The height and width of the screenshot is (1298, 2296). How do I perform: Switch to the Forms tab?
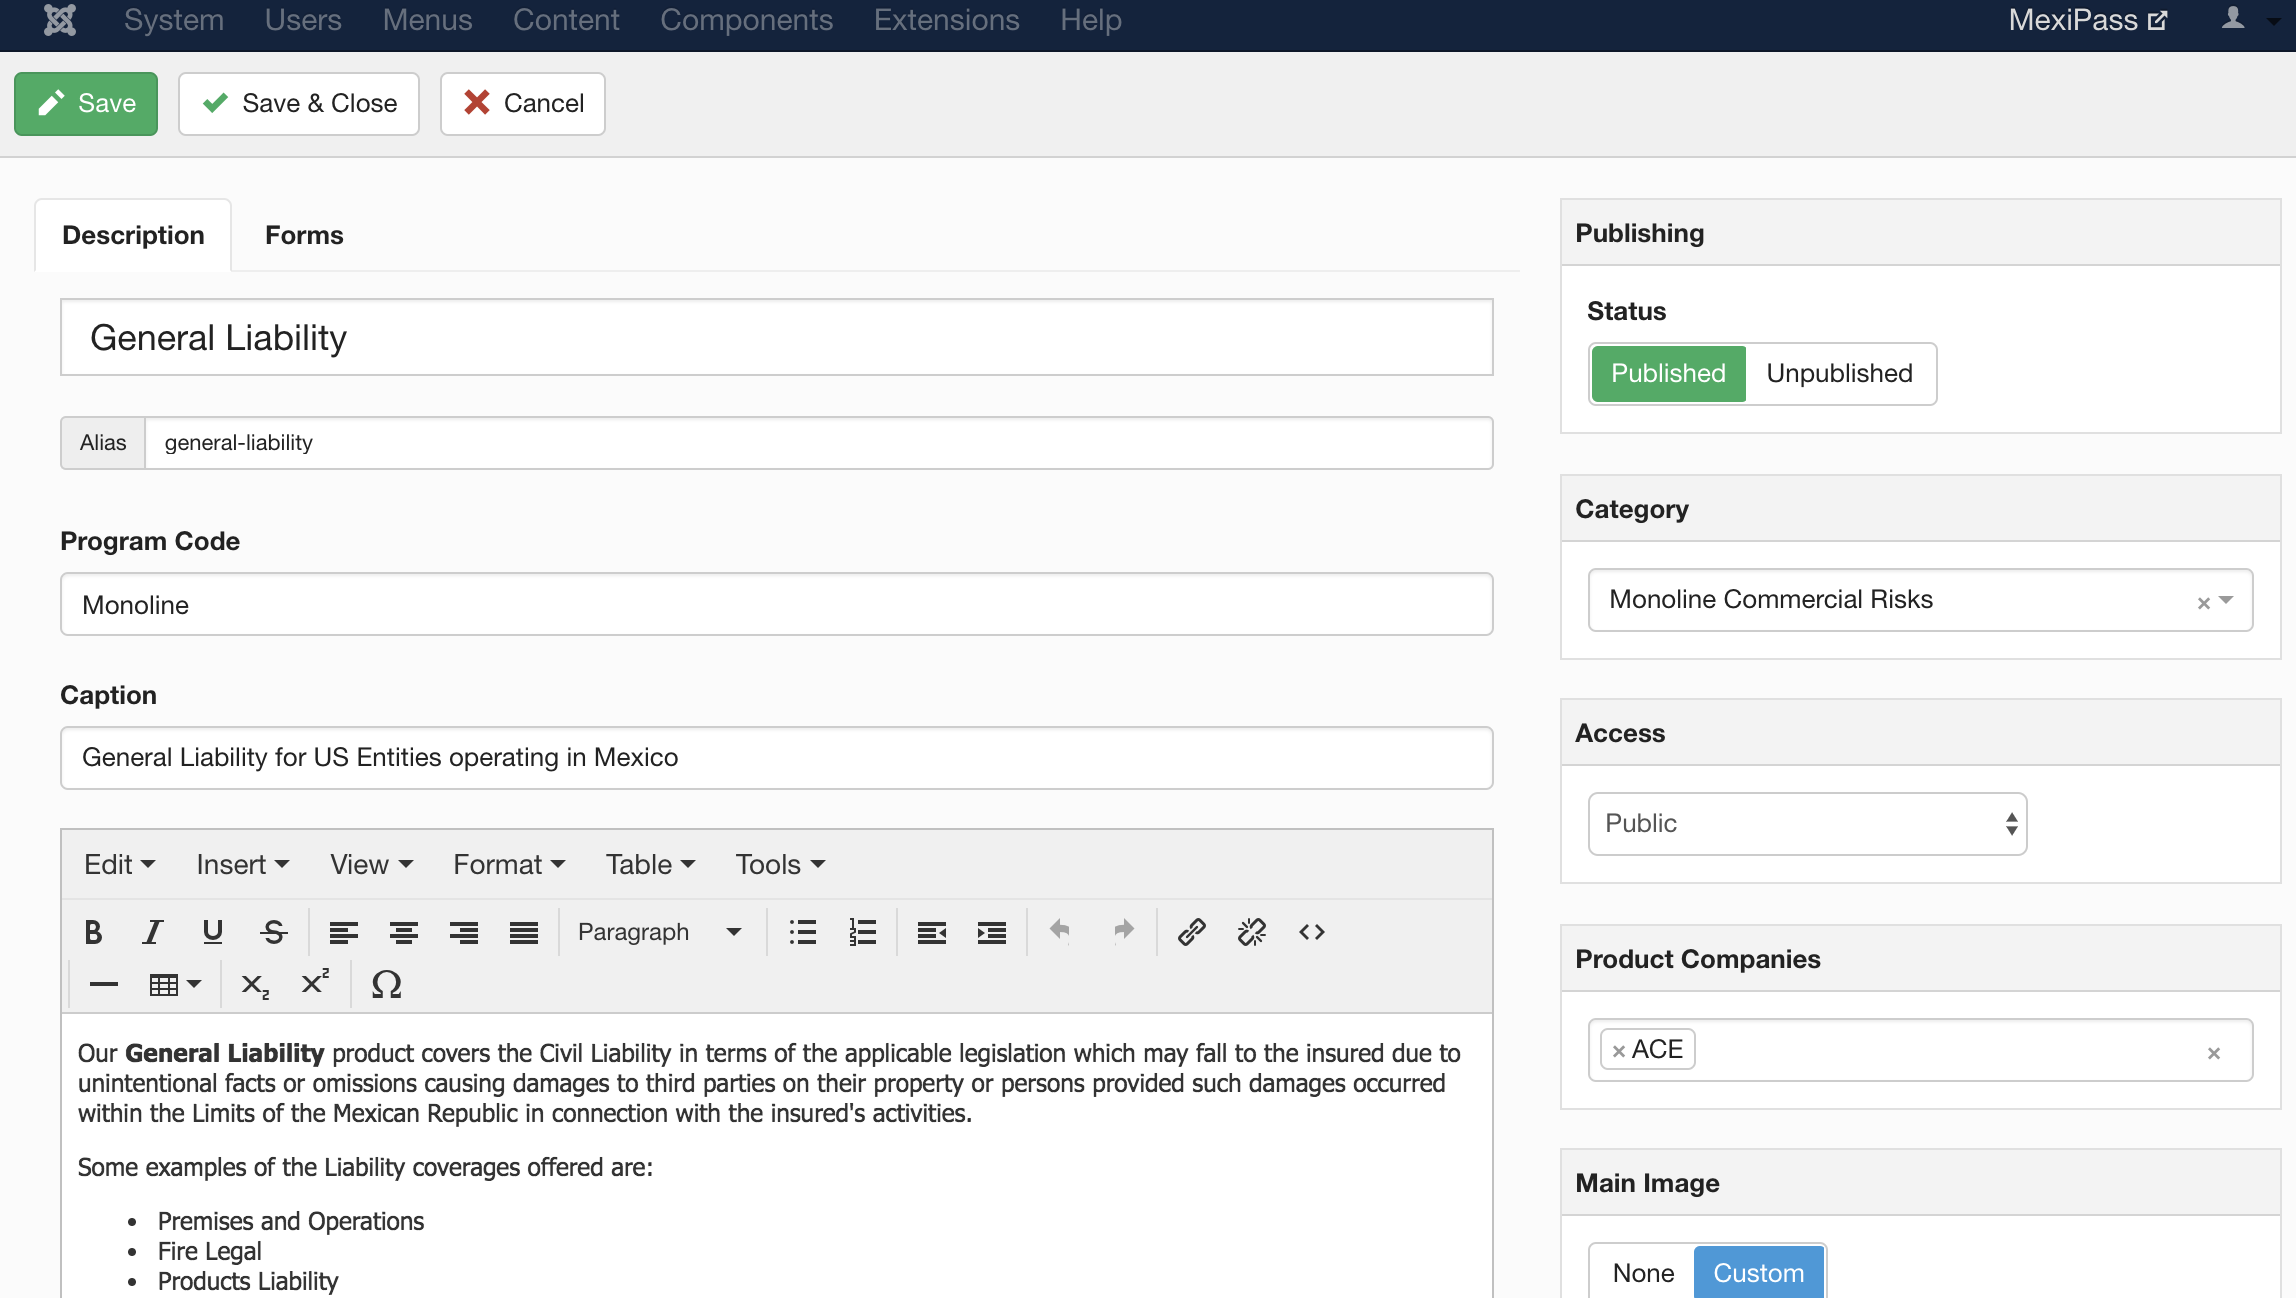tap(304, 235)
